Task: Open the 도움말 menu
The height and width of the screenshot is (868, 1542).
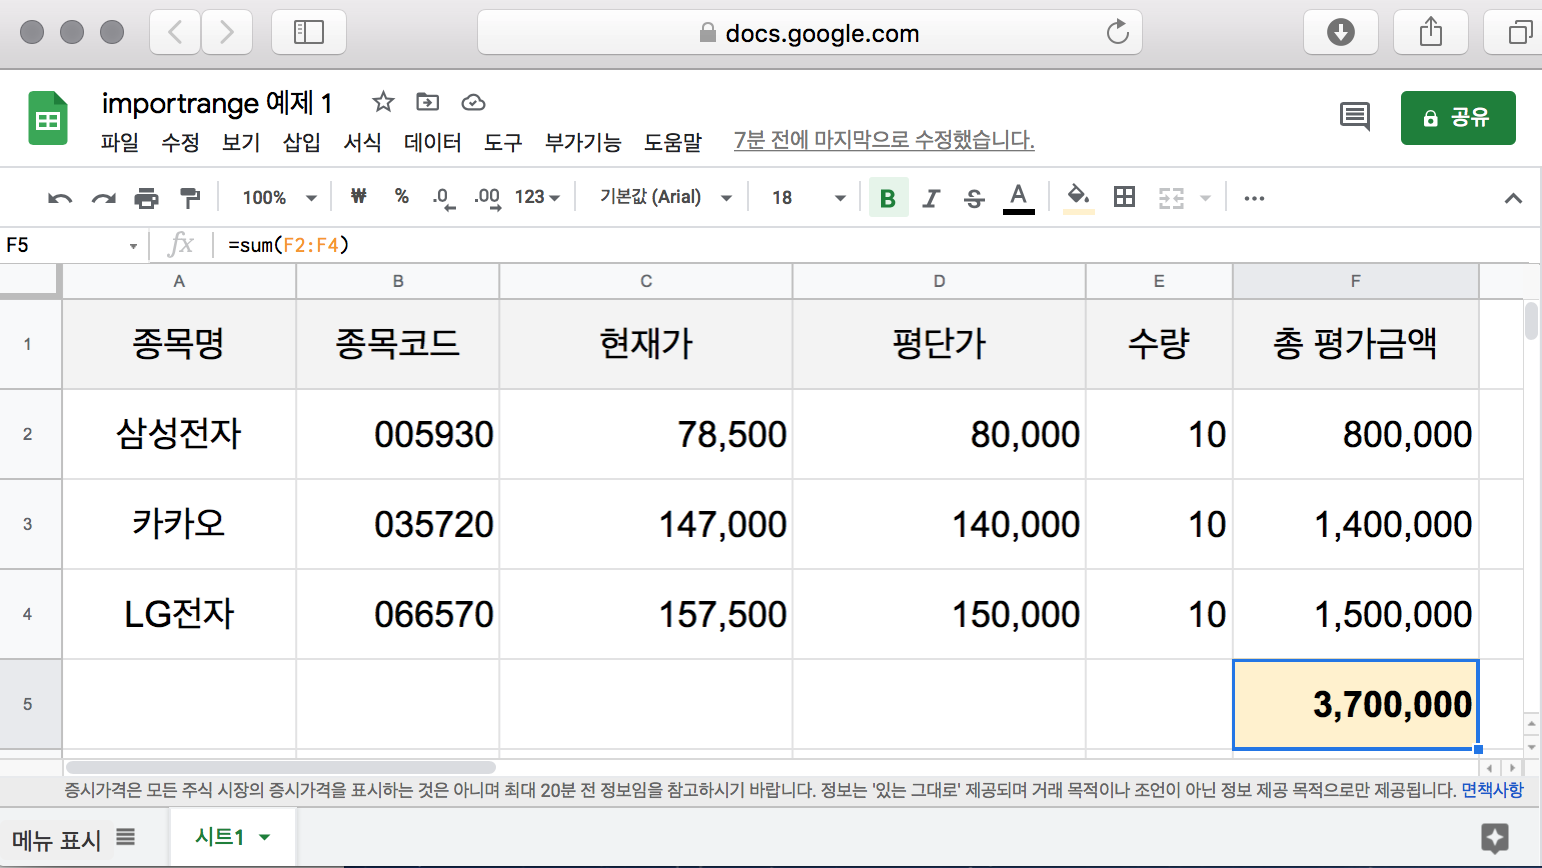Action: (x=673, y=142)
